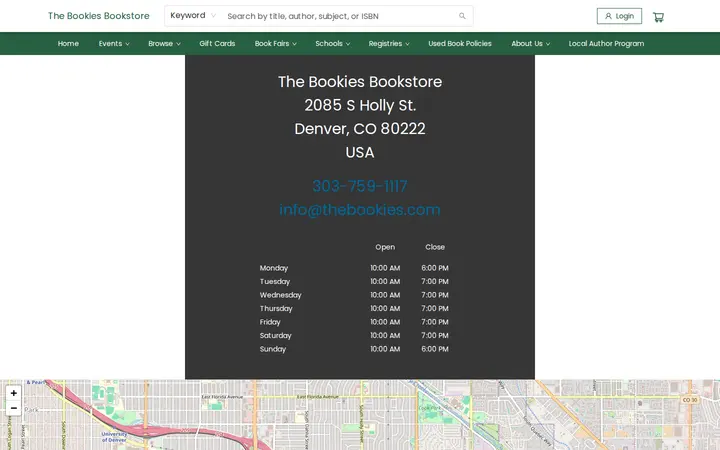720x450 pixels.
Task: Select the Sunday hours row label
Action: pyautogui.click(x=273, y=349)
